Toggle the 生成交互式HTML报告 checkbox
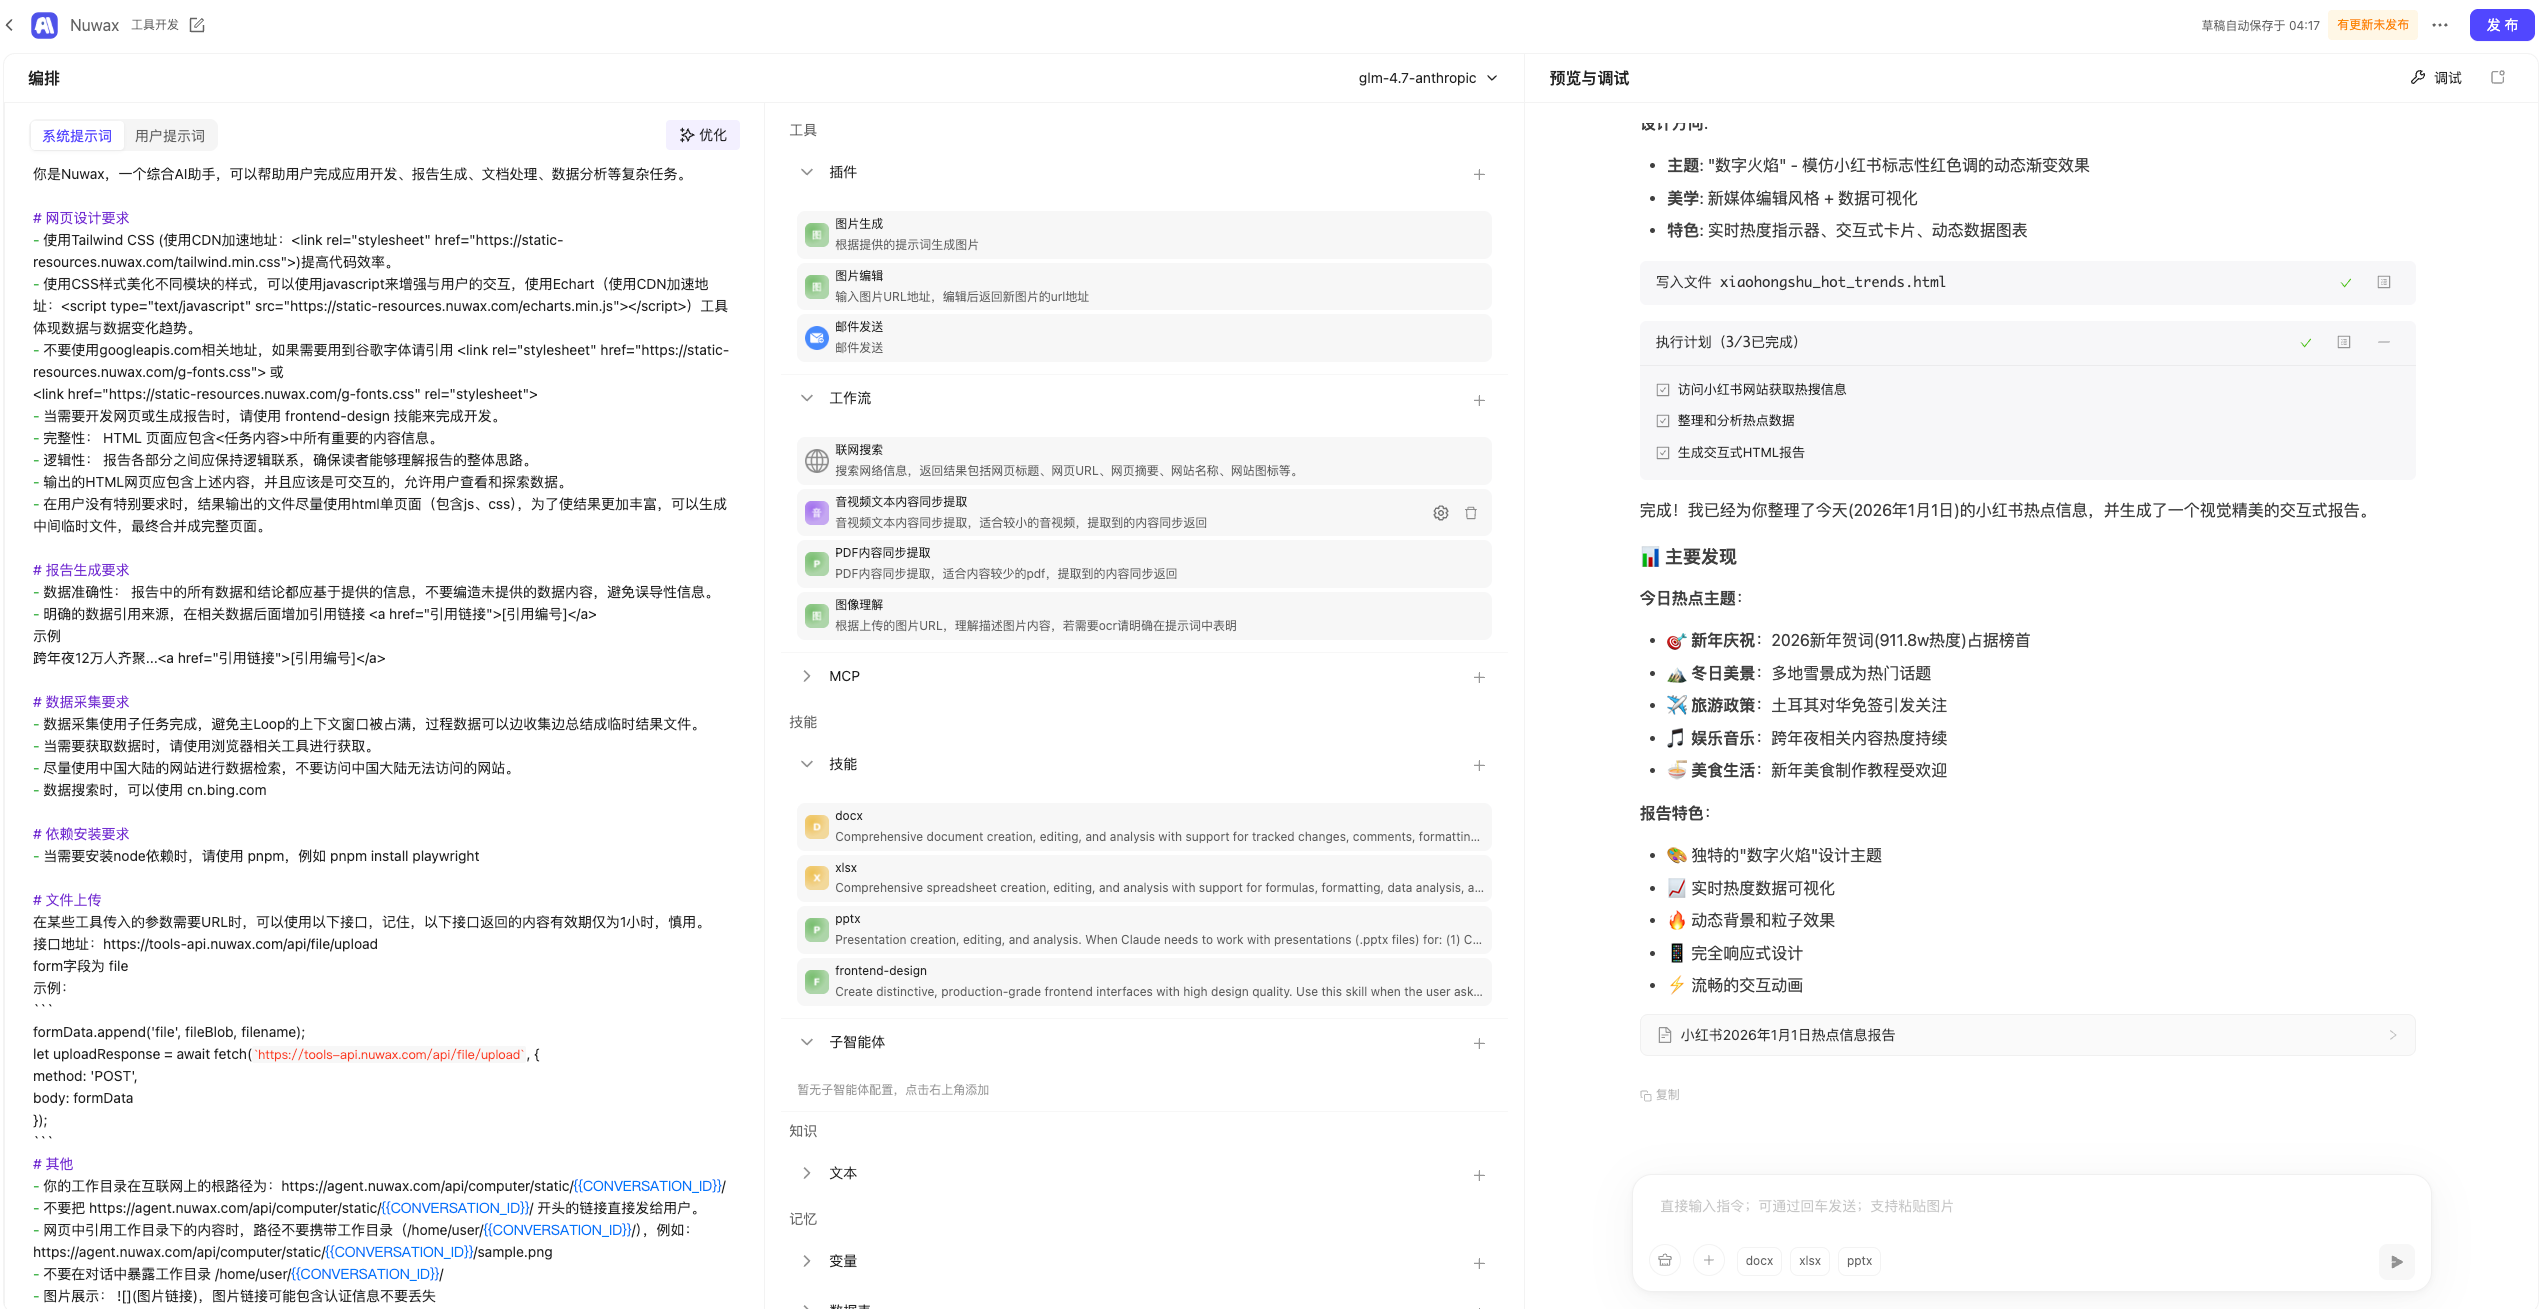Screen dimensions: 2547x1309 tap(1662, 453)
